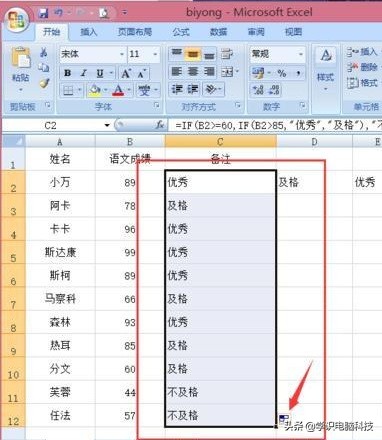Click the 删除 cells button
Screen dimensions: 382x440
click(x=362, y=67)
